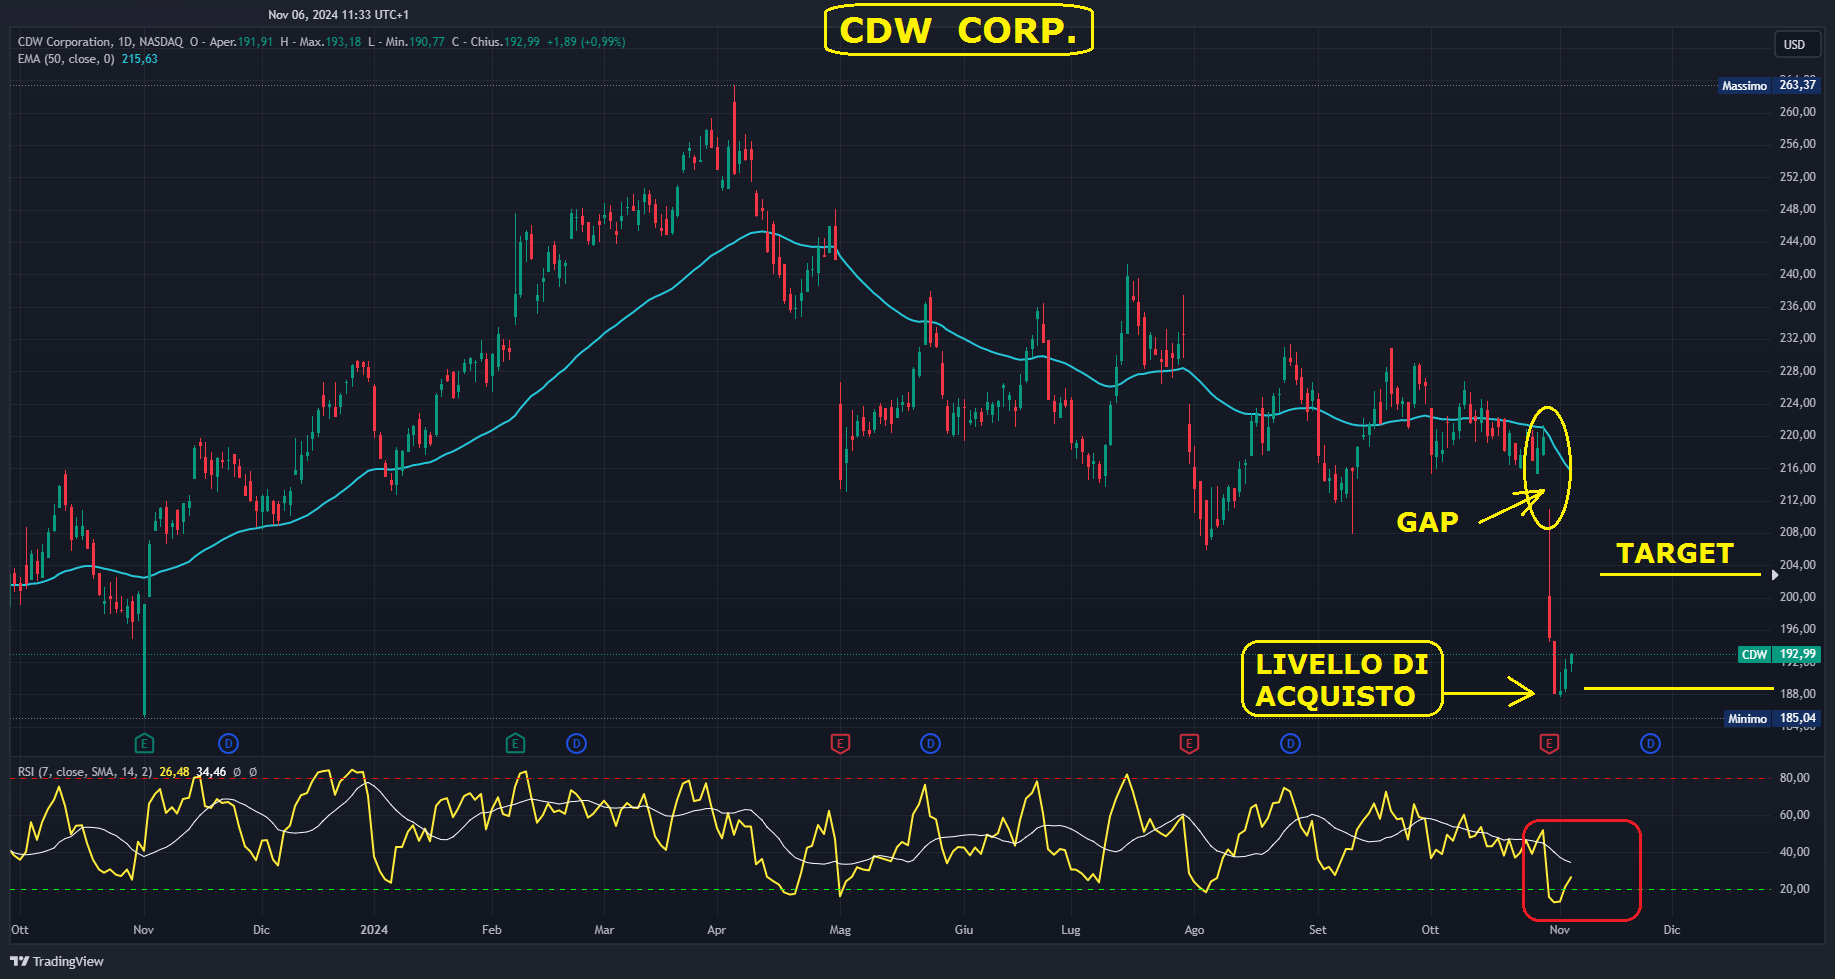
Task: Click the Aper.191,91 opening value
Action: [240, 42]
